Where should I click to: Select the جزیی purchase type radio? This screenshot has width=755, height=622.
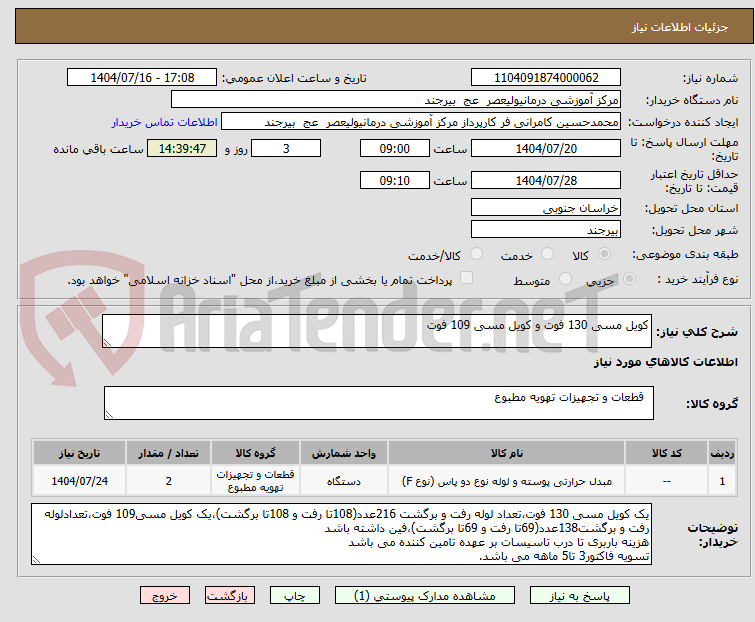(629, 279)
